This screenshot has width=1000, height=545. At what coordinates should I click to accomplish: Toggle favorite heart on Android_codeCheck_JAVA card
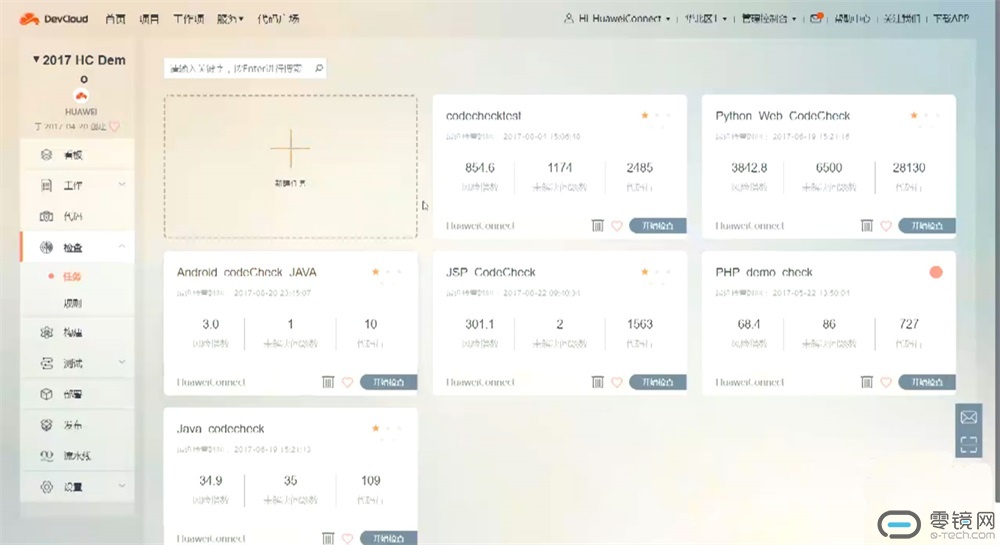coord(348,382)
